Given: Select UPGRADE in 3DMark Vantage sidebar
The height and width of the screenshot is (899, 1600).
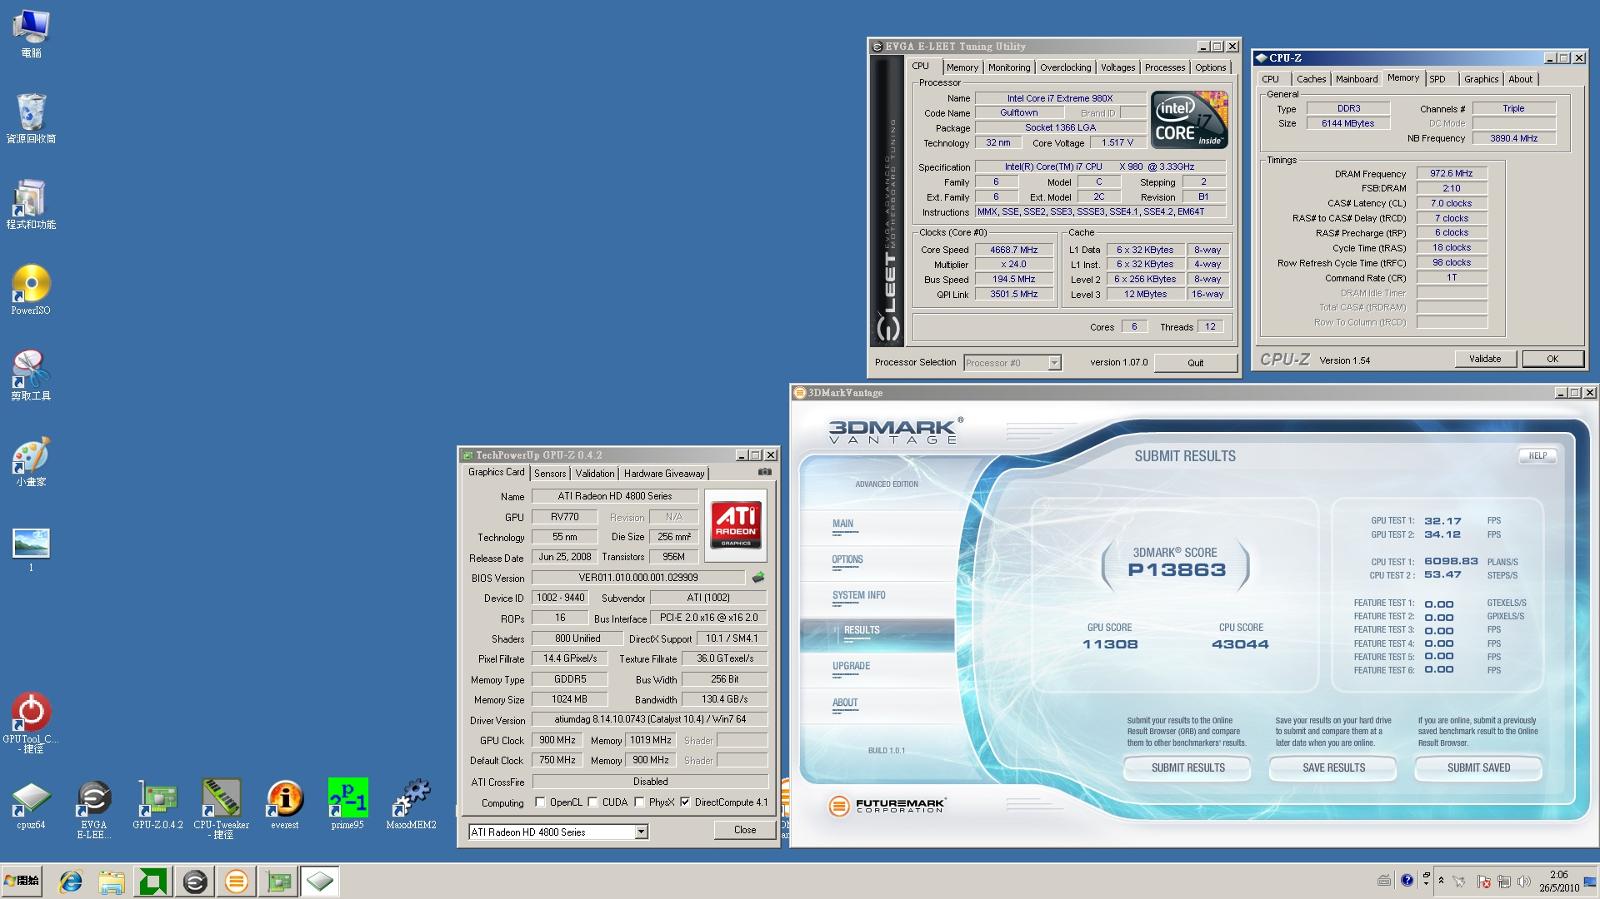Looking at the screenshot, I should [x=851, y=666].
